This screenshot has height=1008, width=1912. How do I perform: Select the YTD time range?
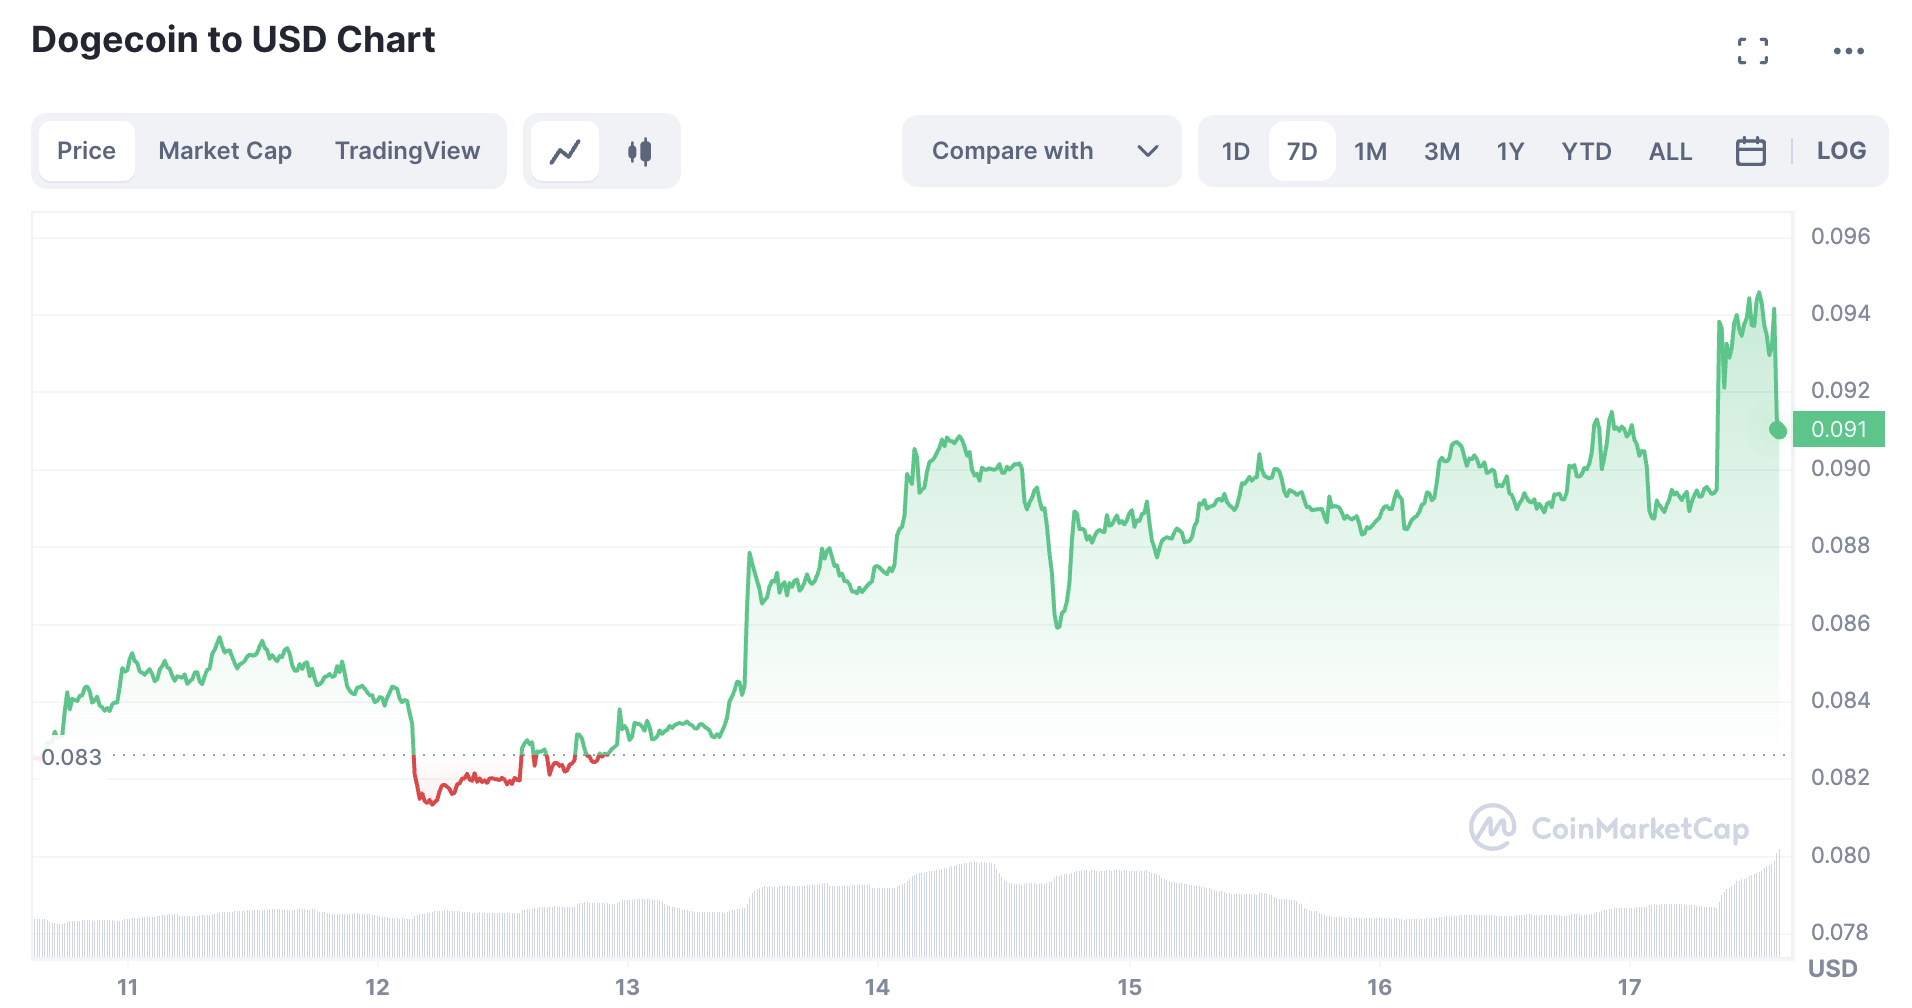(1586, 151)
